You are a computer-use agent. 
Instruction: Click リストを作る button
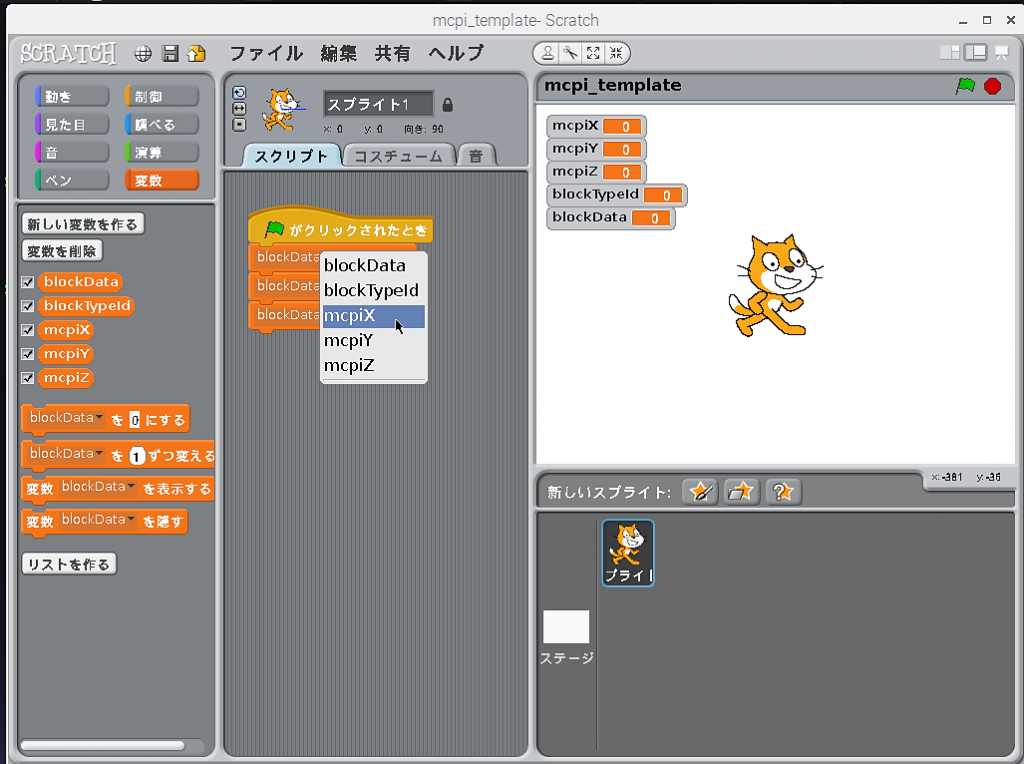[69, 564]
